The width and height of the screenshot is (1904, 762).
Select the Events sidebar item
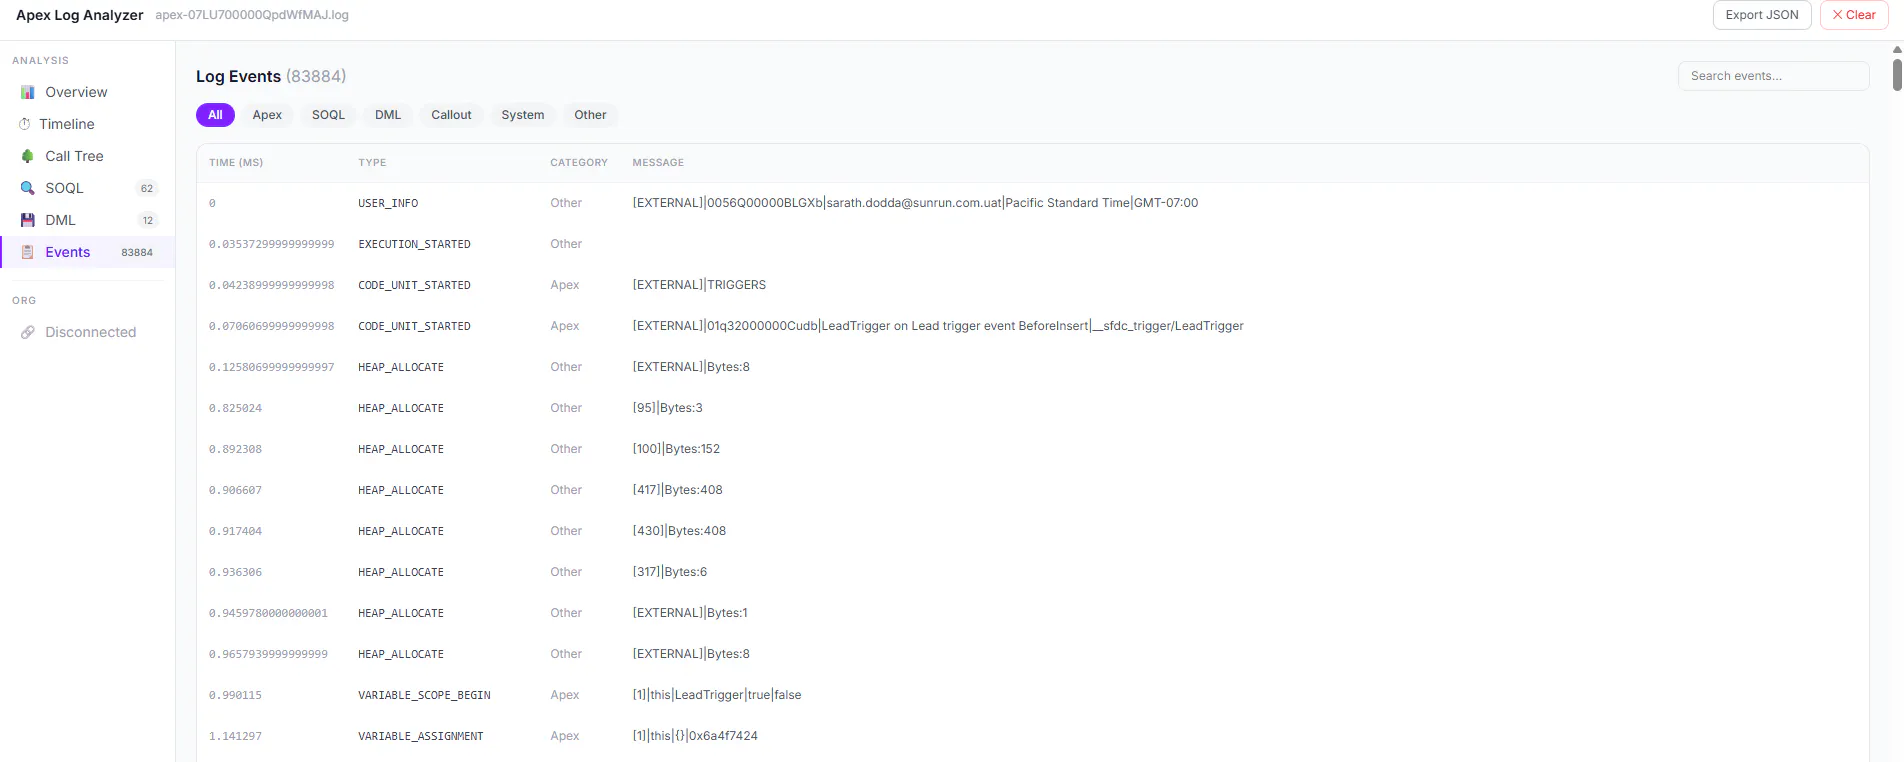click(88, 252)
